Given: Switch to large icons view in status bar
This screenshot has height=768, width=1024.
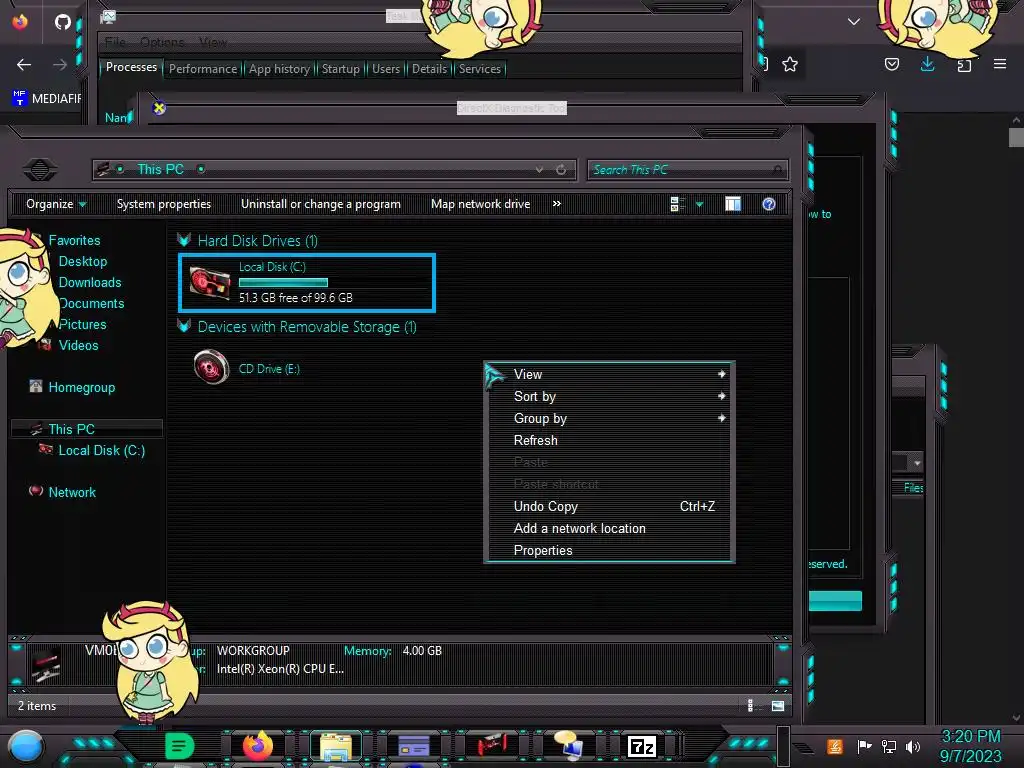Looking at the screenshot, I should [778, 705].
